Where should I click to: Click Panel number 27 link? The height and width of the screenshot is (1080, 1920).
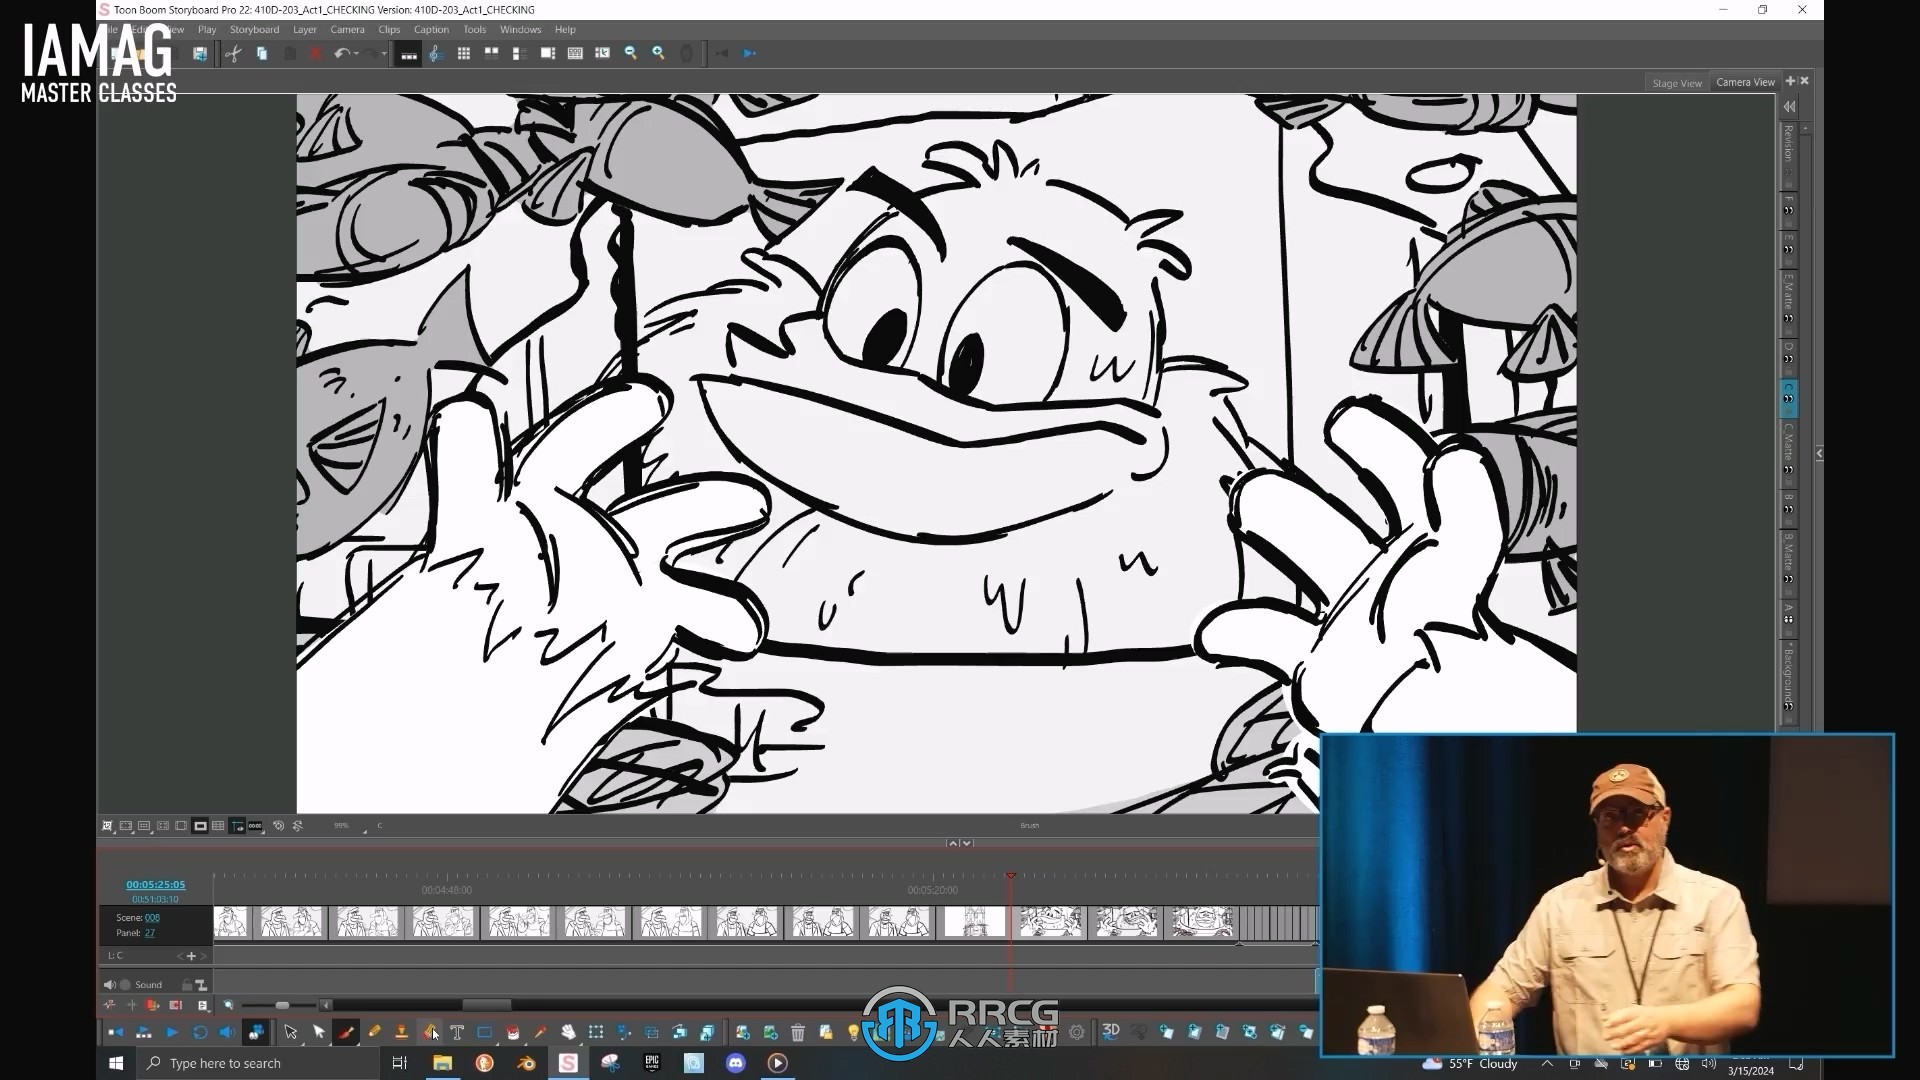[150, 933]
